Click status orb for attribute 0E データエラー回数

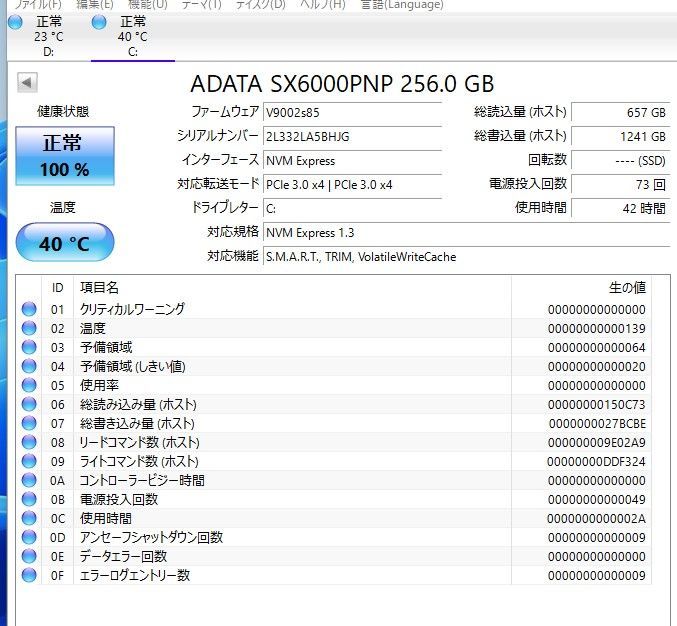(x=29, y=556)
